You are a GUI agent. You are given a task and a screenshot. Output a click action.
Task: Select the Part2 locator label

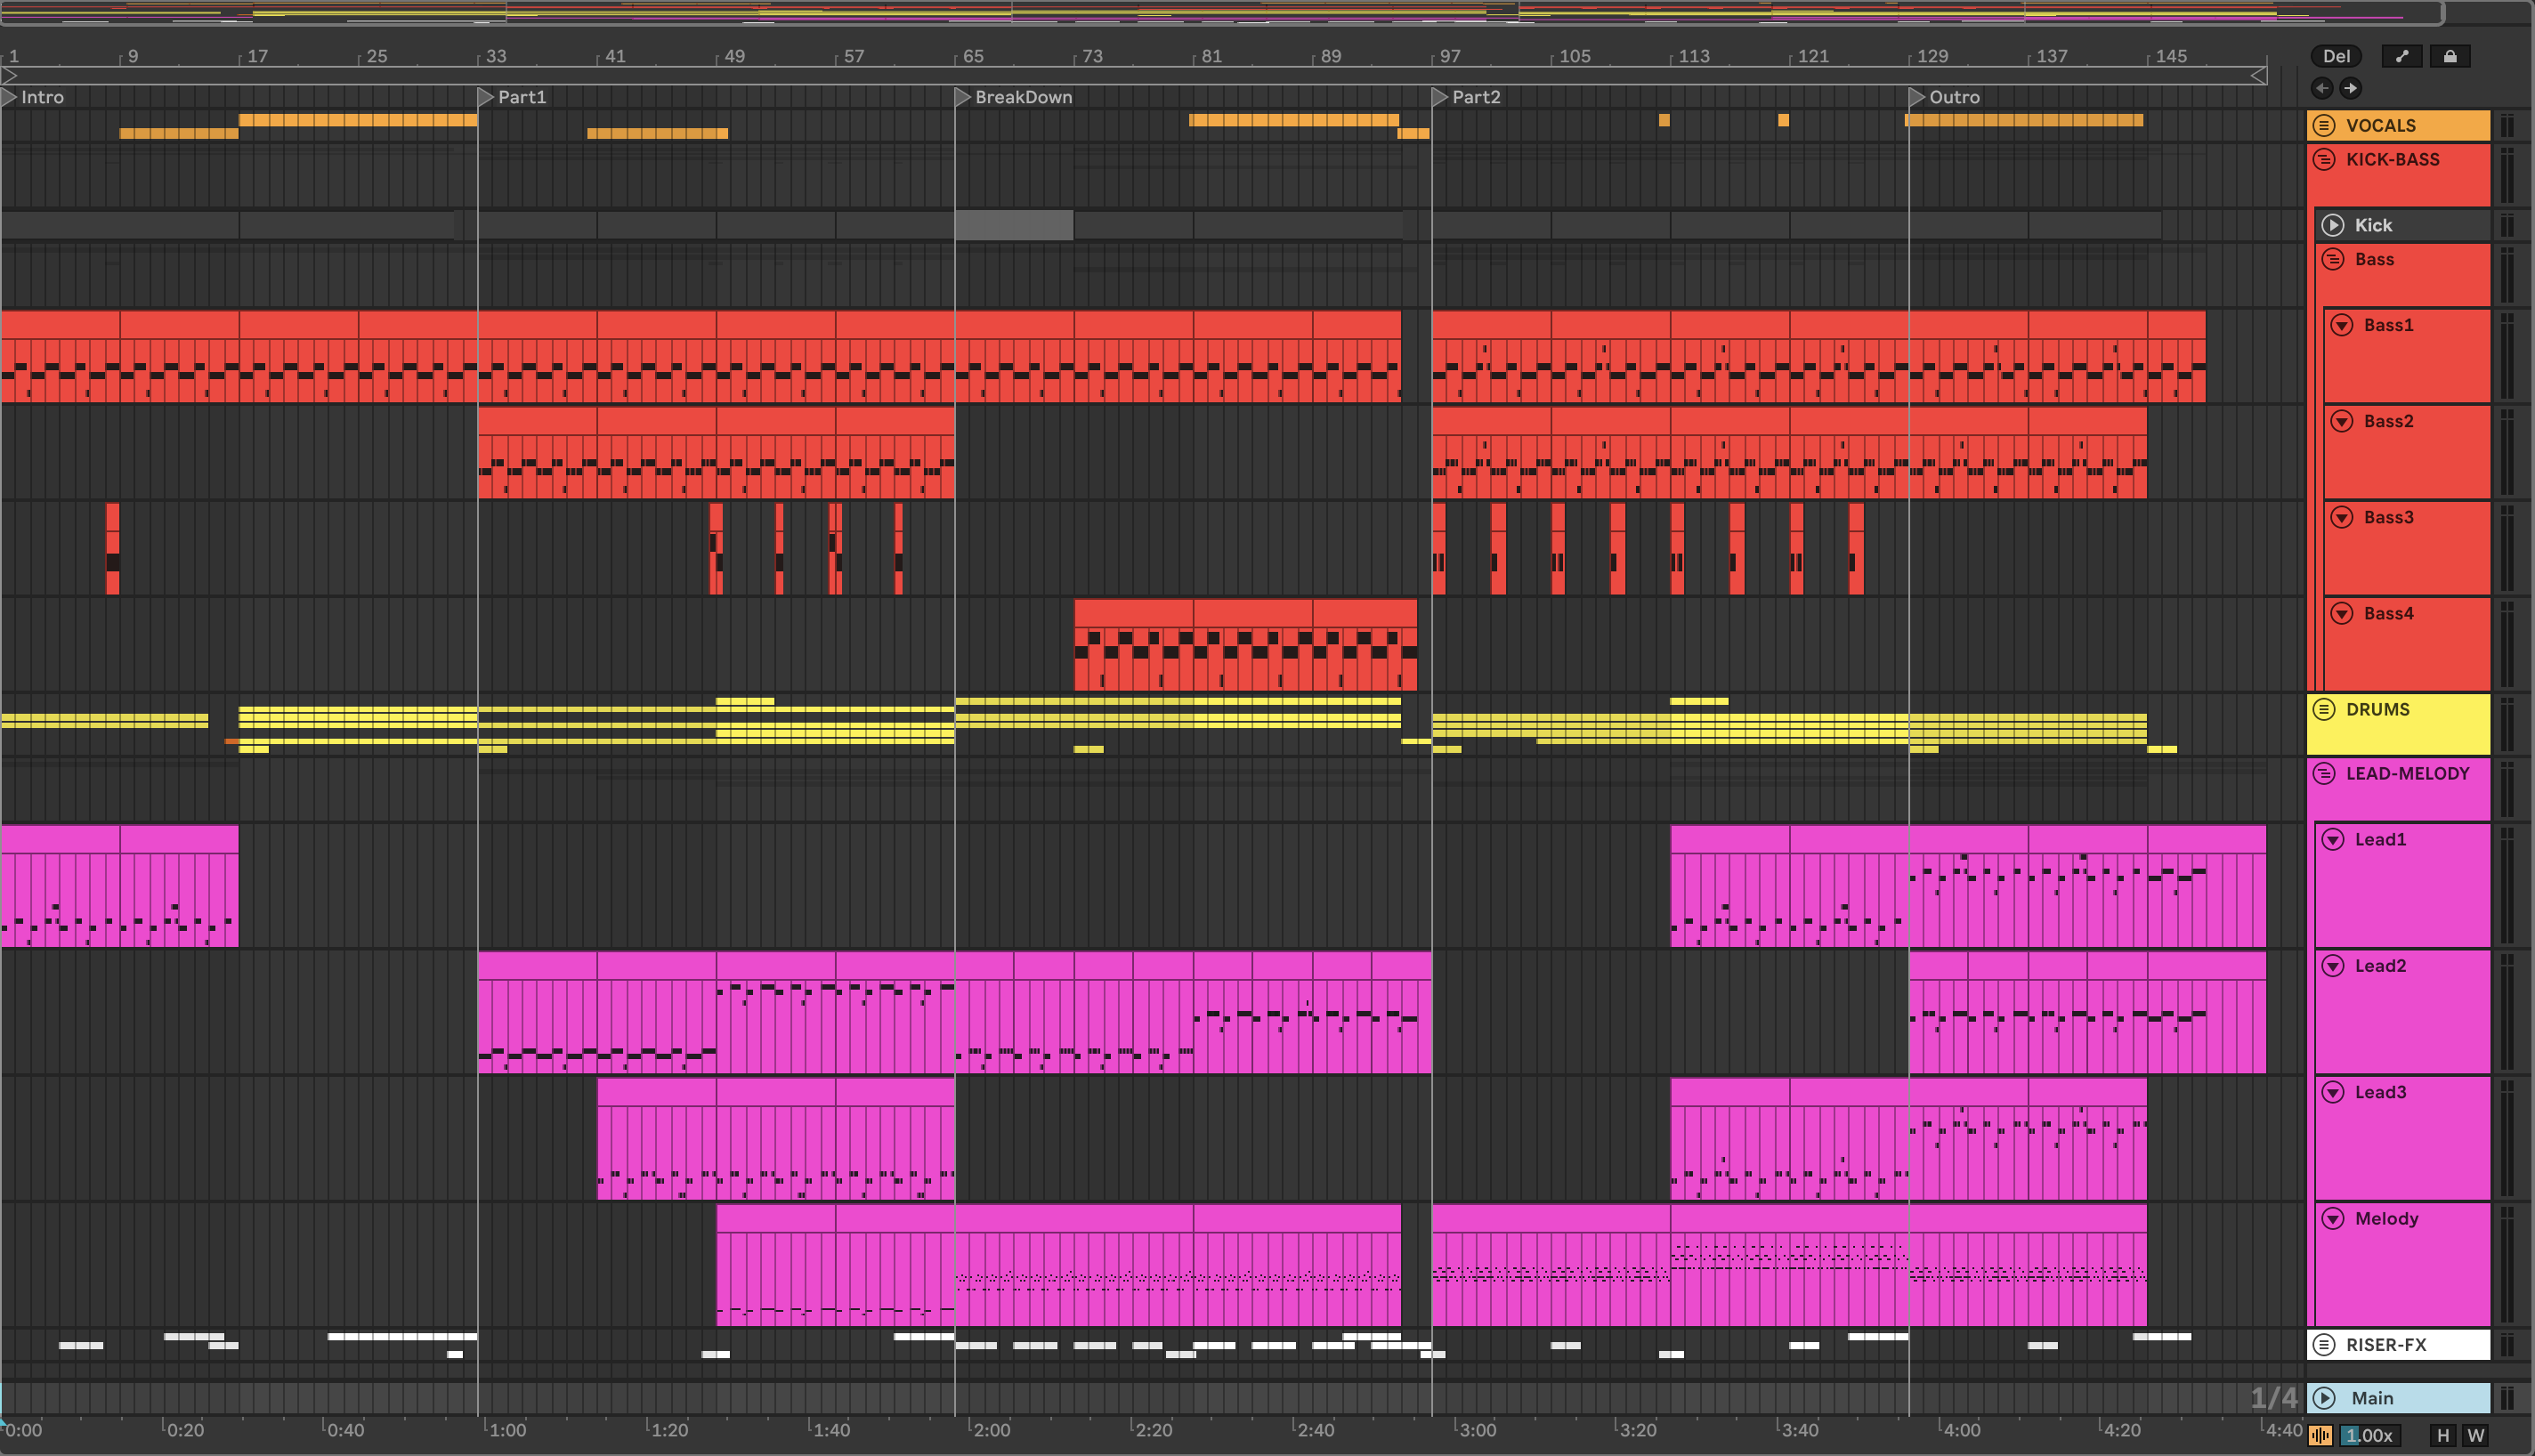pyautogui.click(x=1475, y=97)
